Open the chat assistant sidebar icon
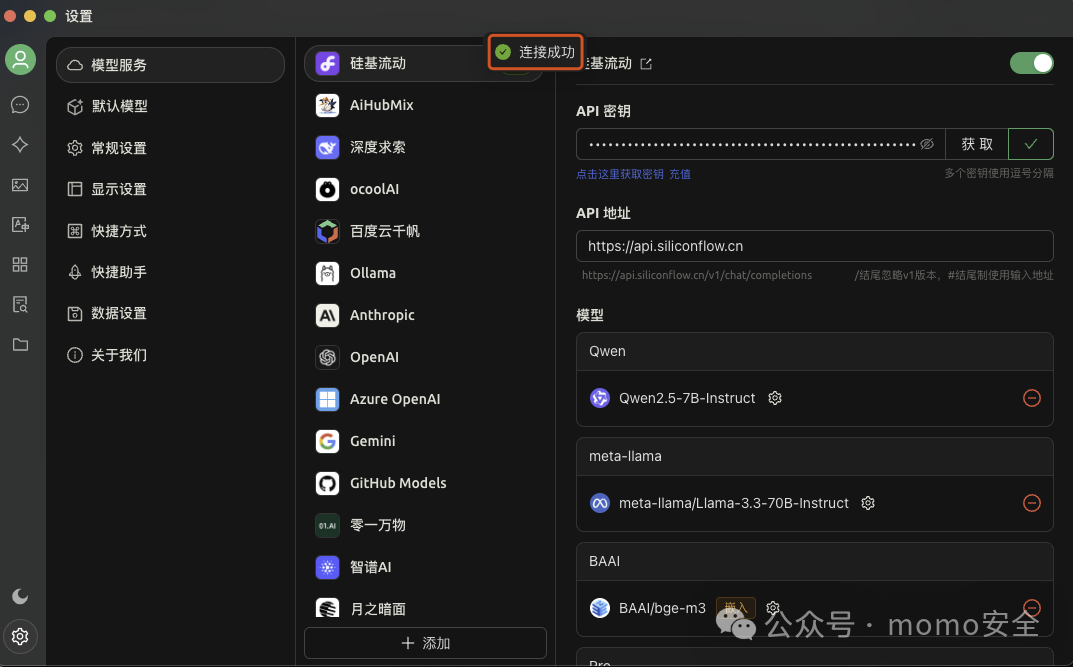This screenshot has width=1073, height=667. point(20,105)
